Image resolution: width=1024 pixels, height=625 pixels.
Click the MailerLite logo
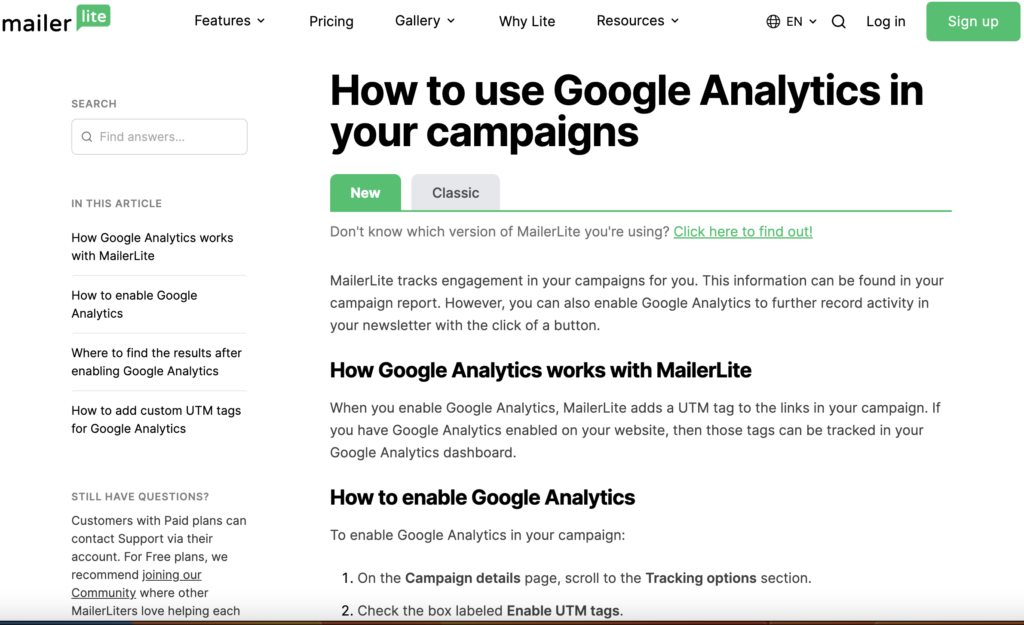pyautogui.click(x=55, y=20)
